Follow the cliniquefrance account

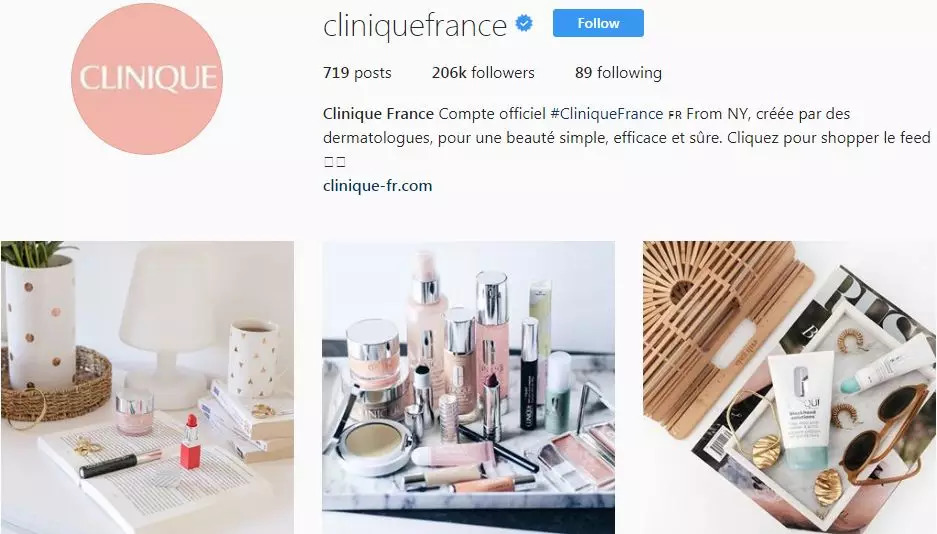598,23
